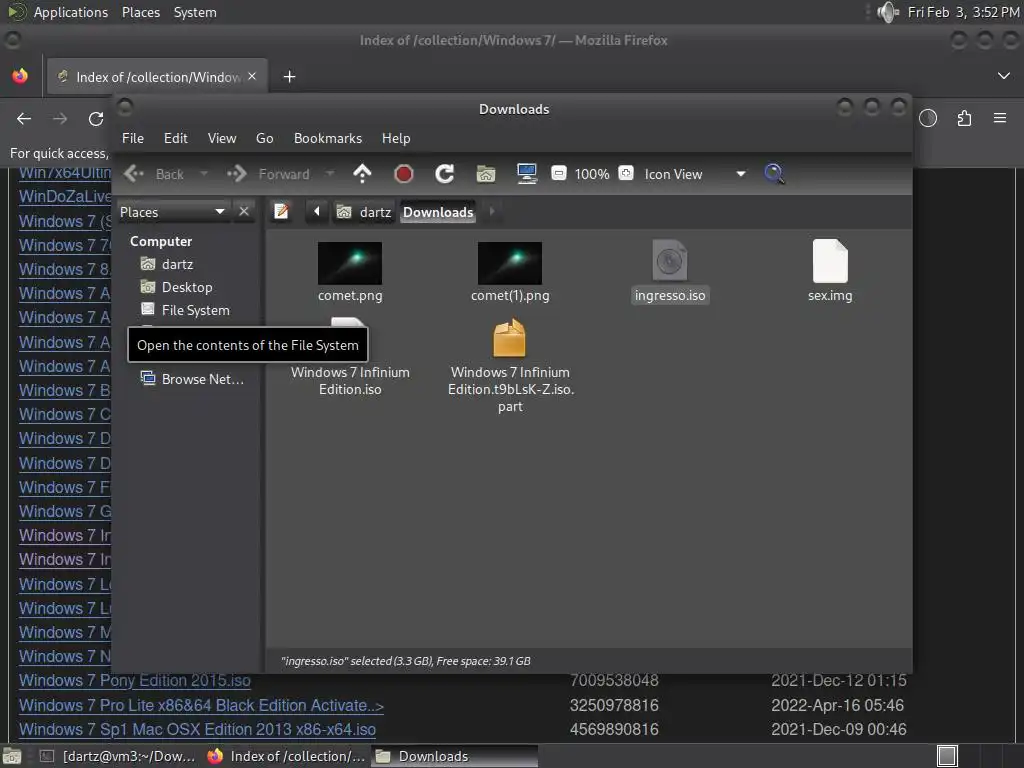
Task: Close the Places side pane
Action: [244, 212]
